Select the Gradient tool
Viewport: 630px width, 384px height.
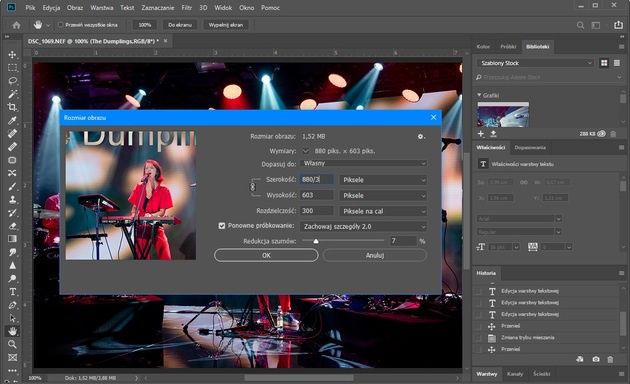click(12, 239)
